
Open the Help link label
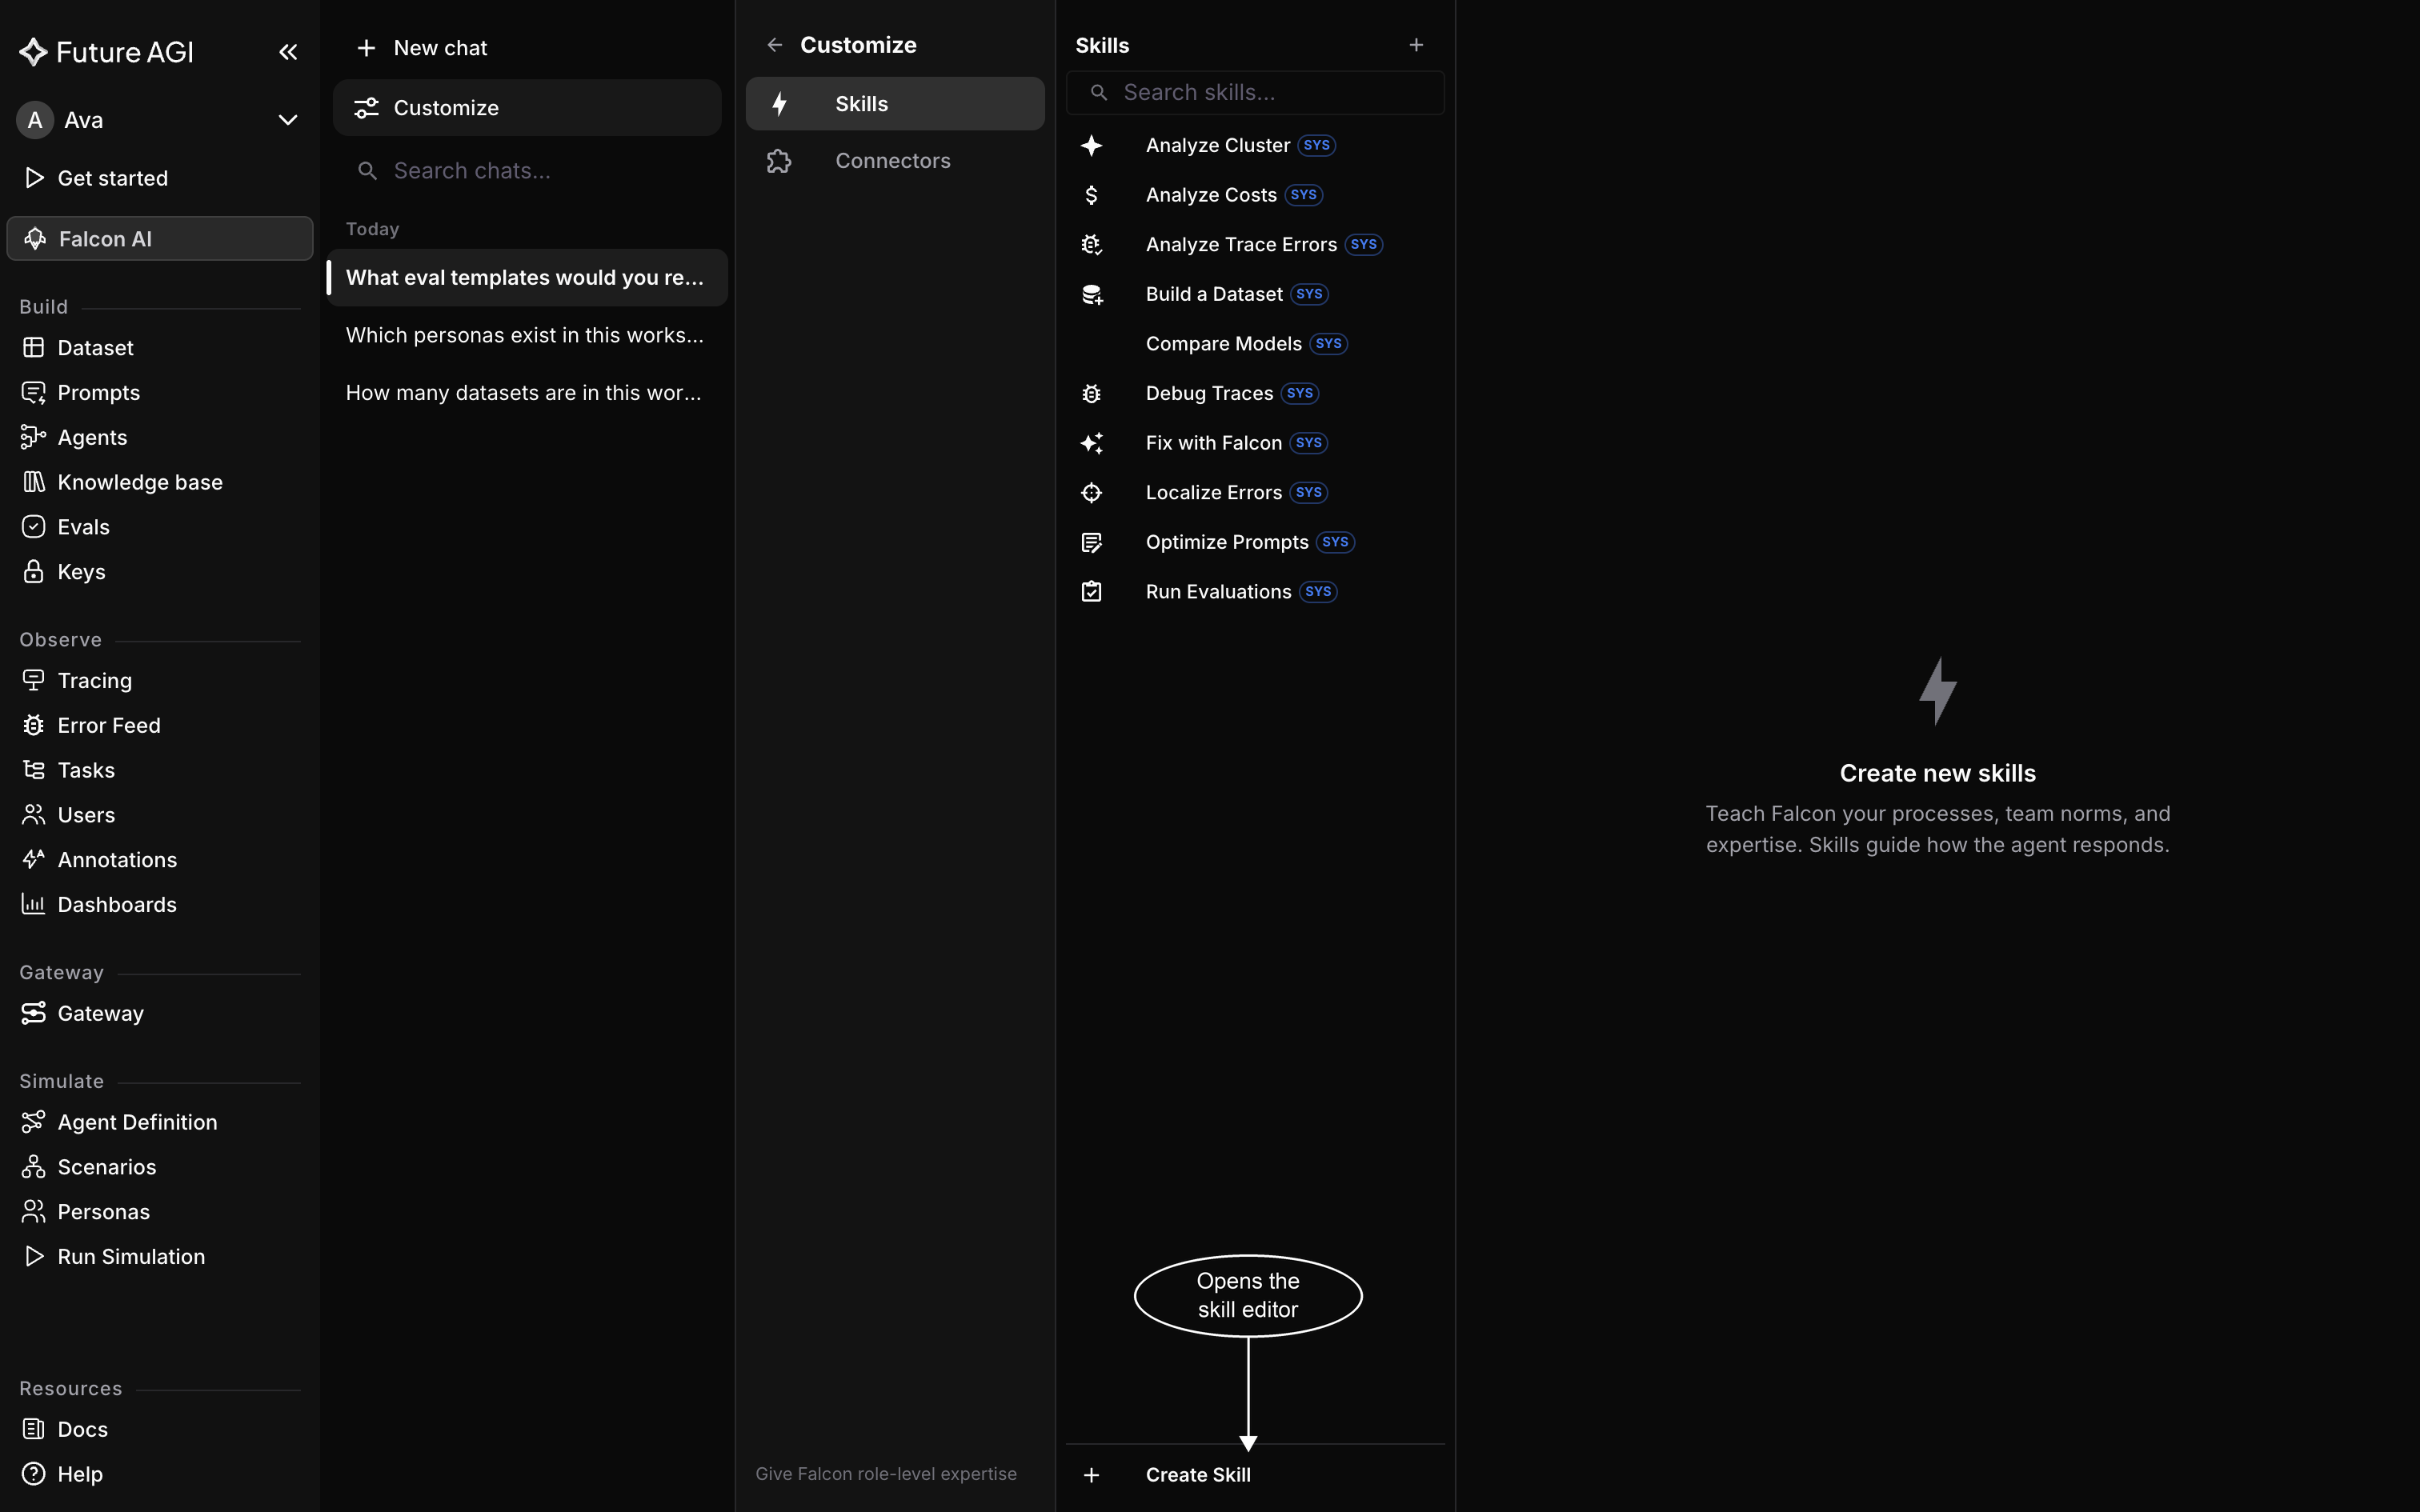point(80,1474)
